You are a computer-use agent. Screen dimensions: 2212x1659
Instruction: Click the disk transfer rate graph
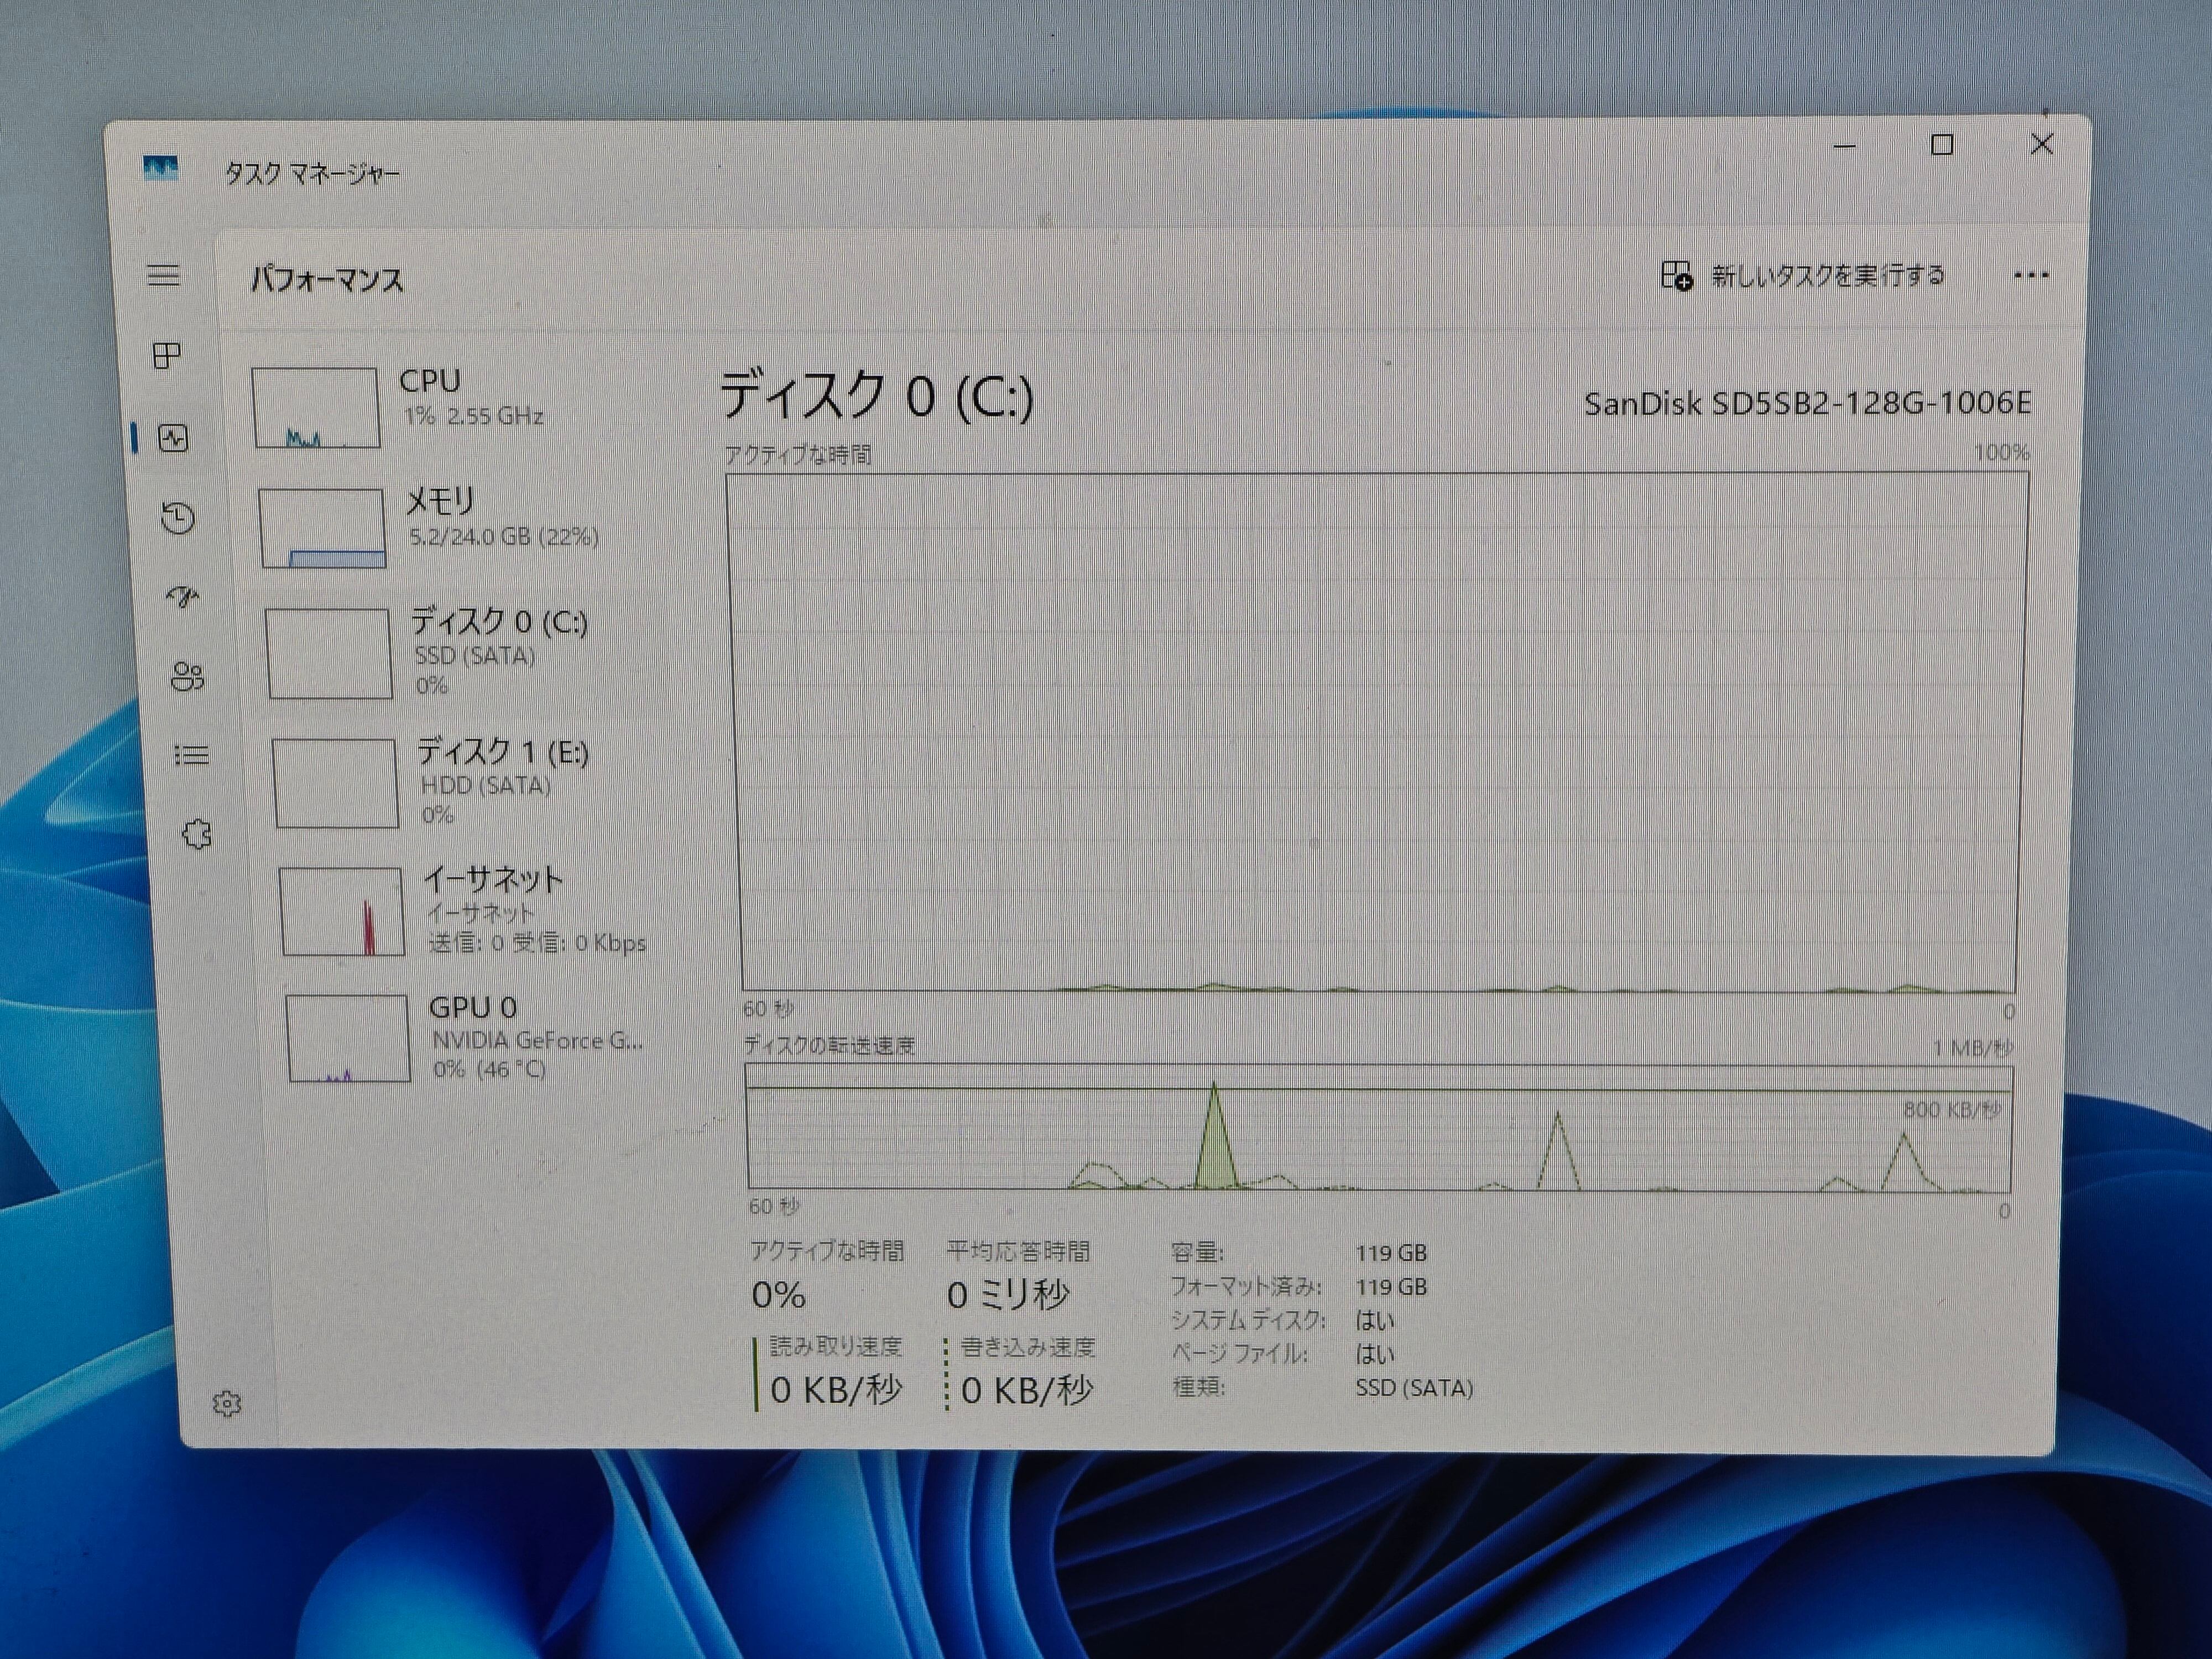point(1378,1128)
